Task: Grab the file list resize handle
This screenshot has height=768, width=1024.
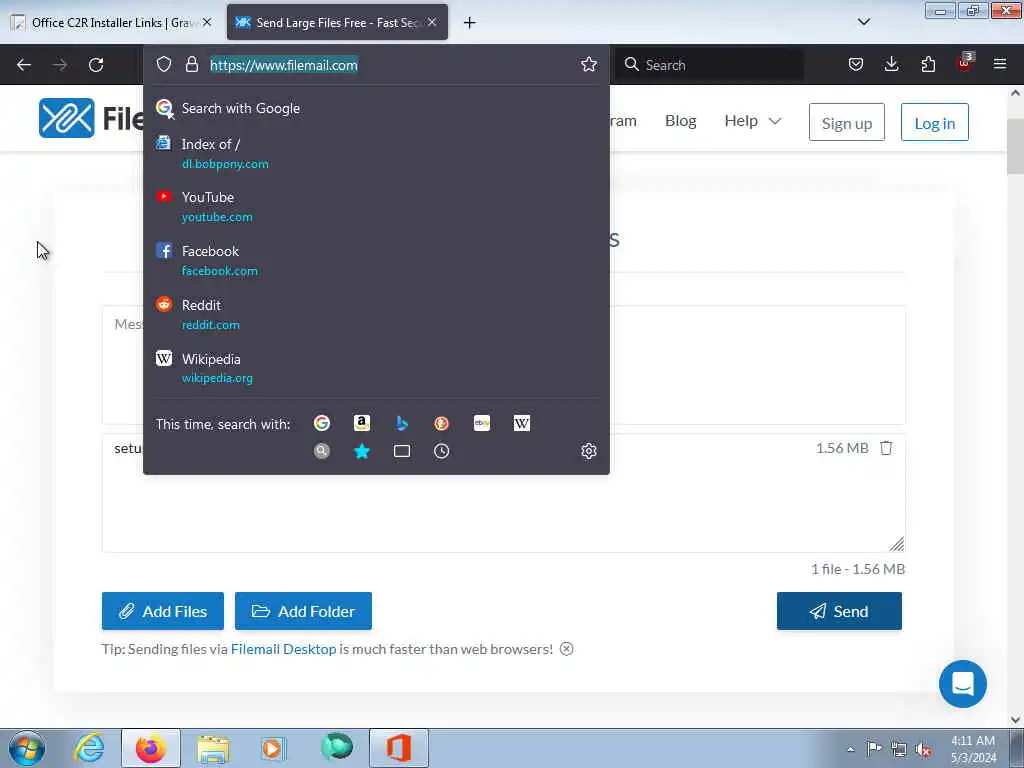Action: pos(897,544)
